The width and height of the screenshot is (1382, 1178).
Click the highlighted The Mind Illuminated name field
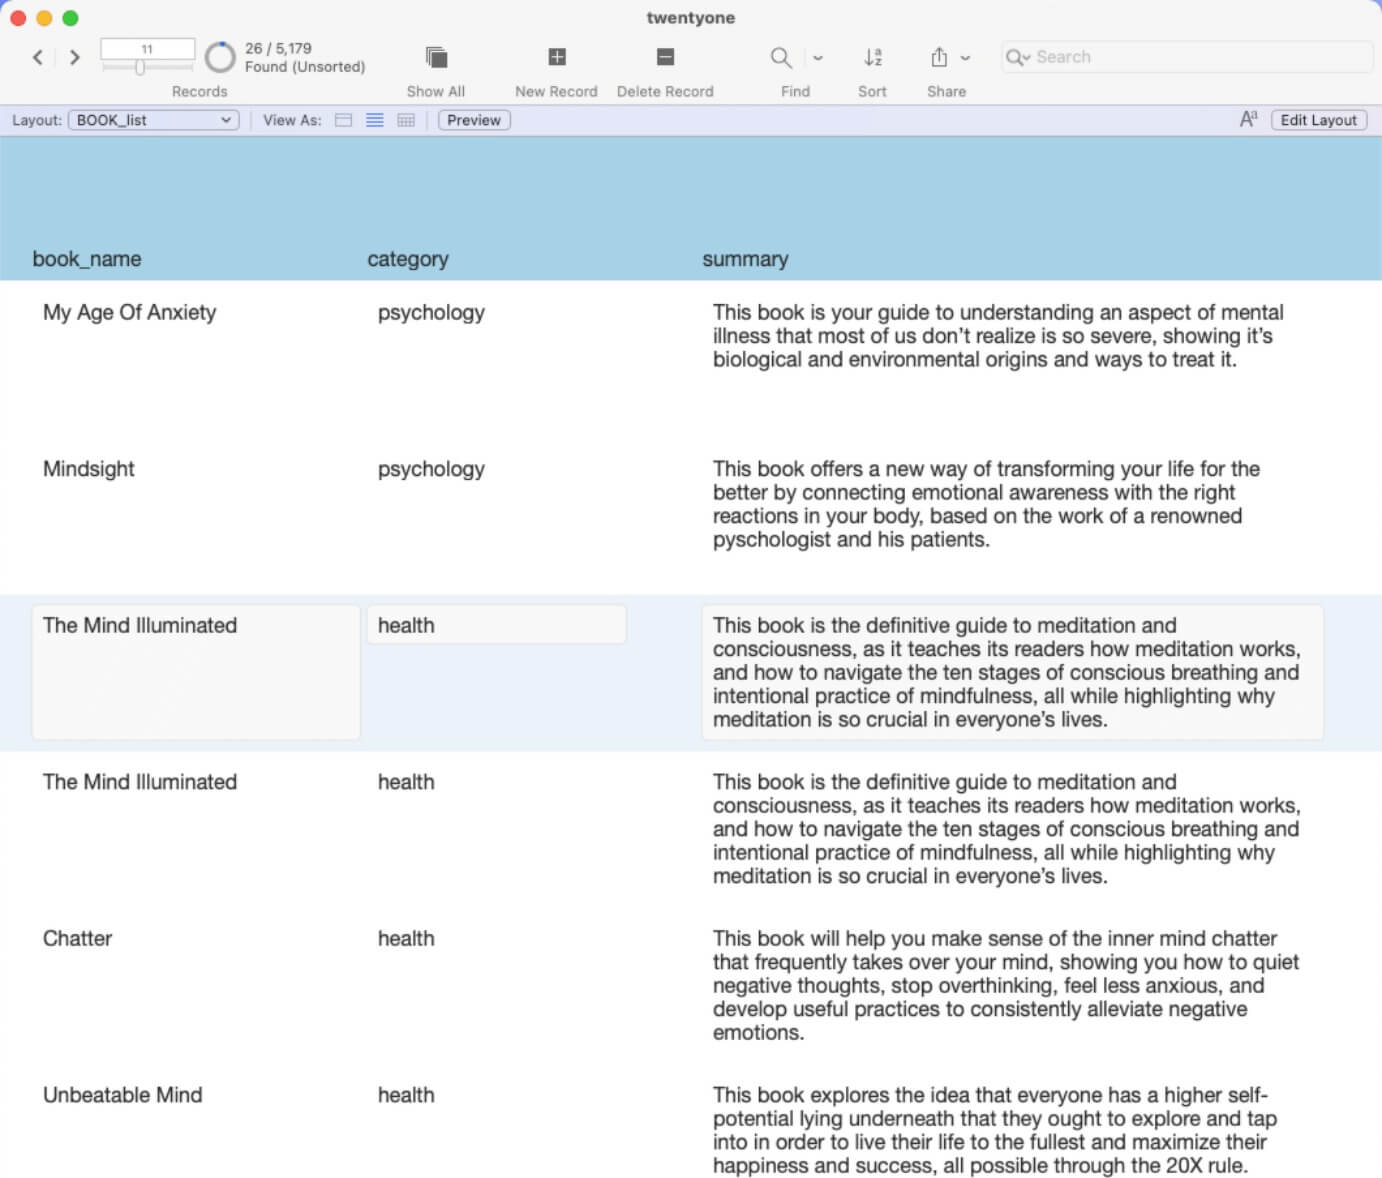(x=196, y=672)
